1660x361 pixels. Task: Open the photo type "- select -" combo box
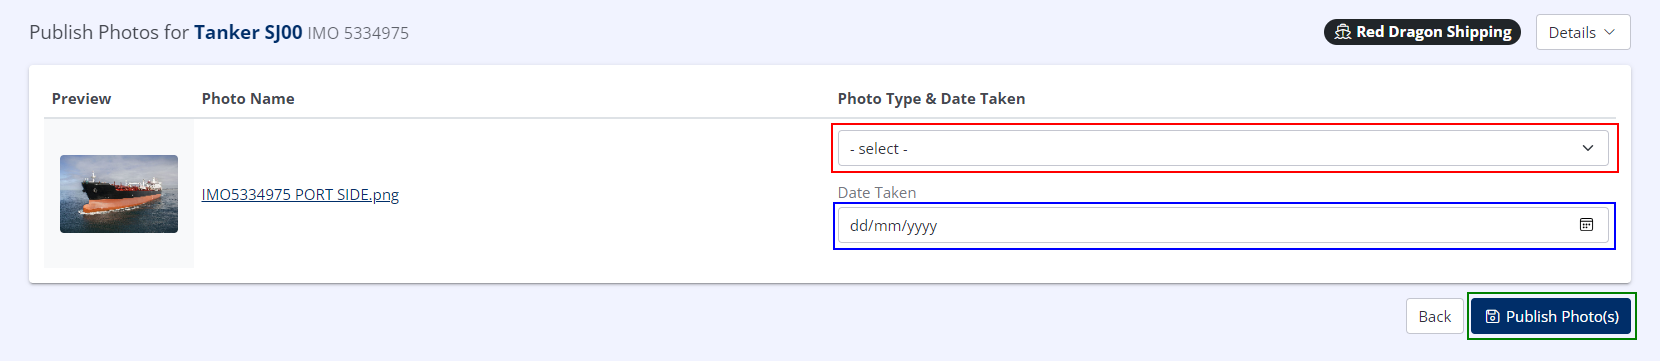coord(1223,148)
